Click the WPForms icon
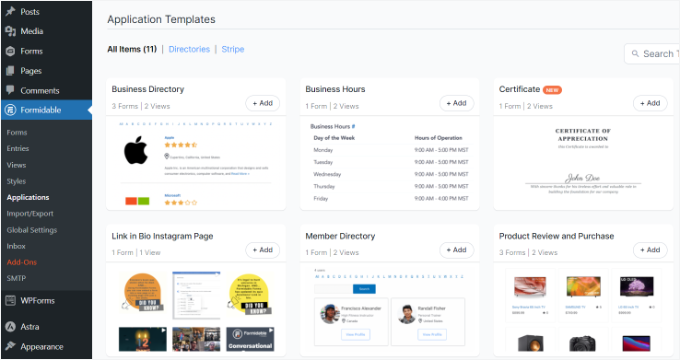 (x=10, y=301)
